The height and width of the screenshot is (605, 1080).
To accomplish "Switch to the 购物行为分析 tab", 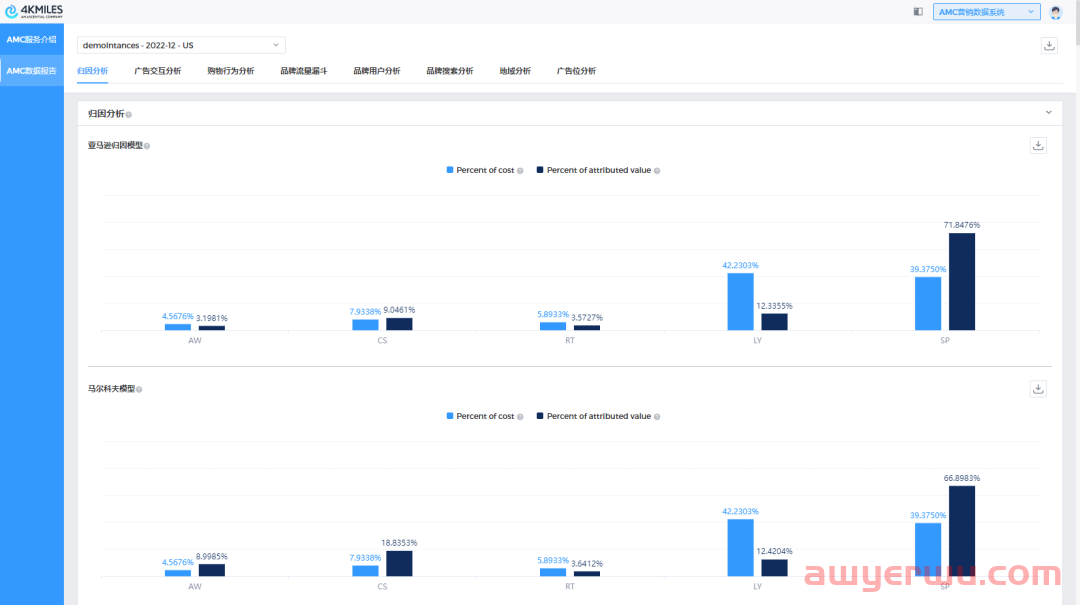I will (231, 71).
